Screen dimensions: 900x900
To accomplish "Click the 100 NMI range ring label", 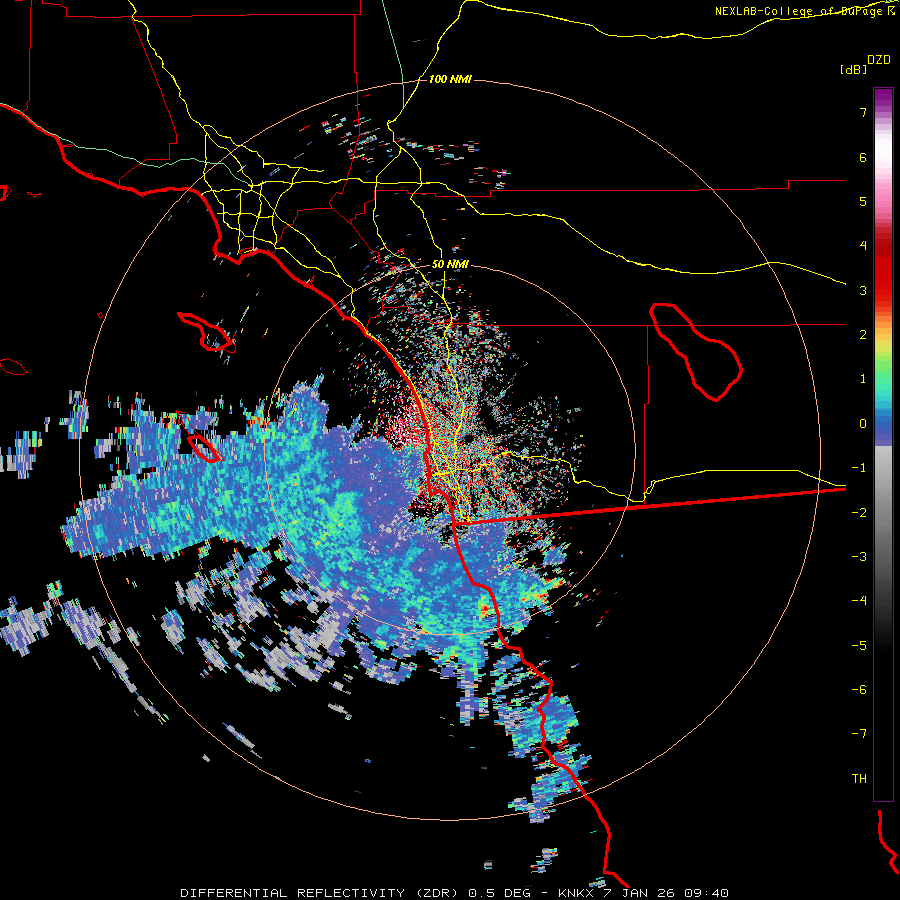I will click(450, 79).
